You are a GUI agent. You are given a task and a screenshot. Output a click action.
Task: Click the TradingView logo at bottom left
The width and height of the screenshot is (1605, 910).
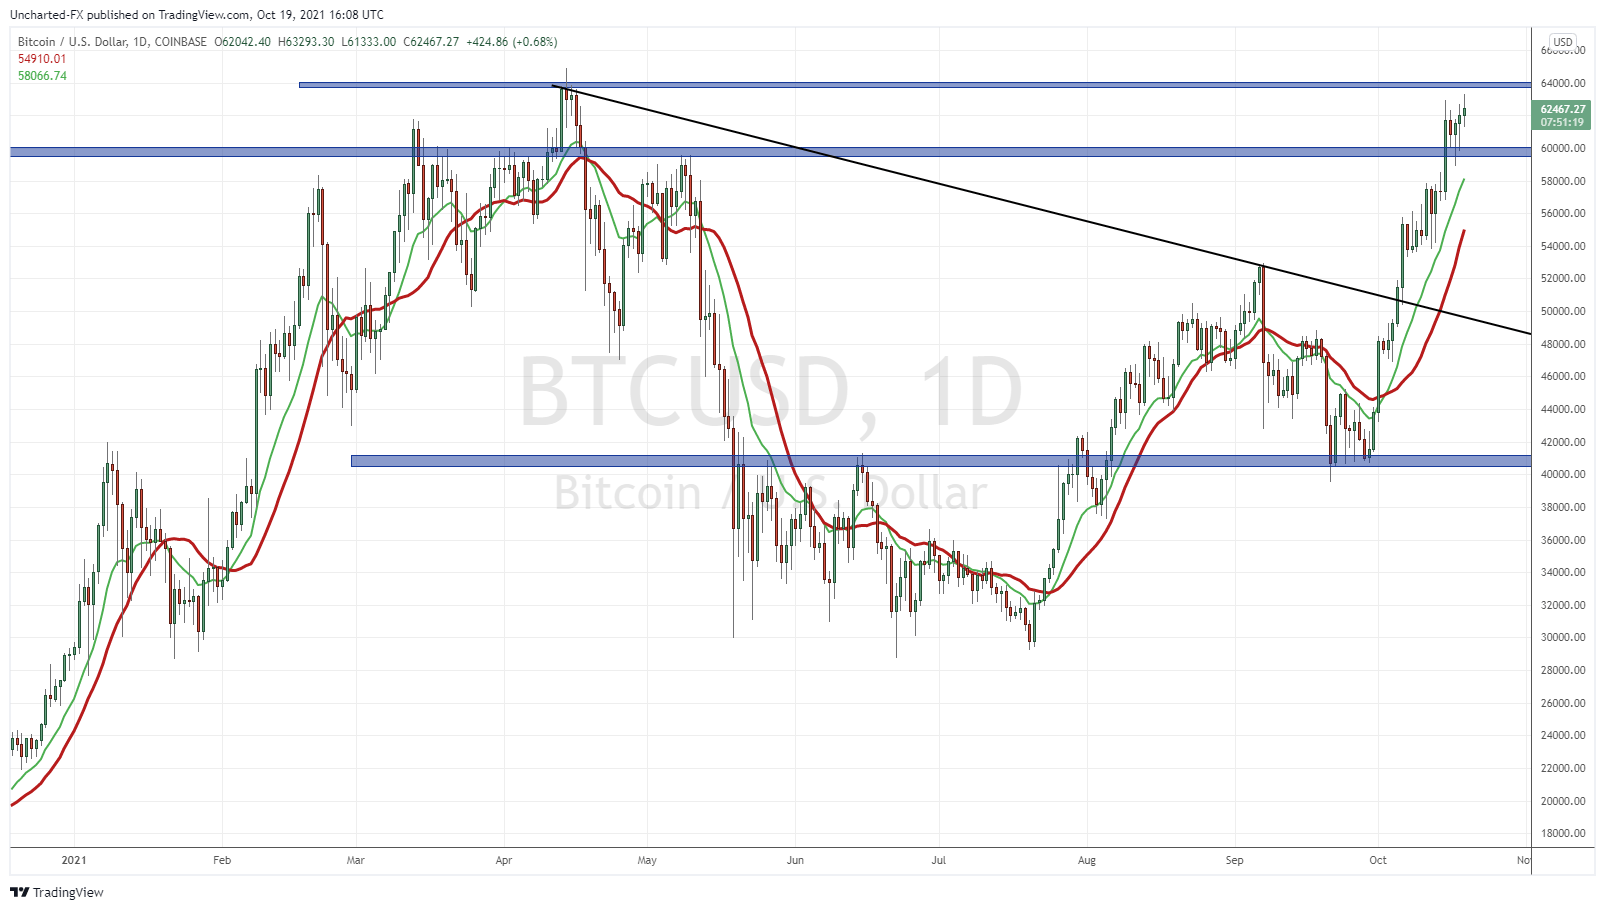57,892
